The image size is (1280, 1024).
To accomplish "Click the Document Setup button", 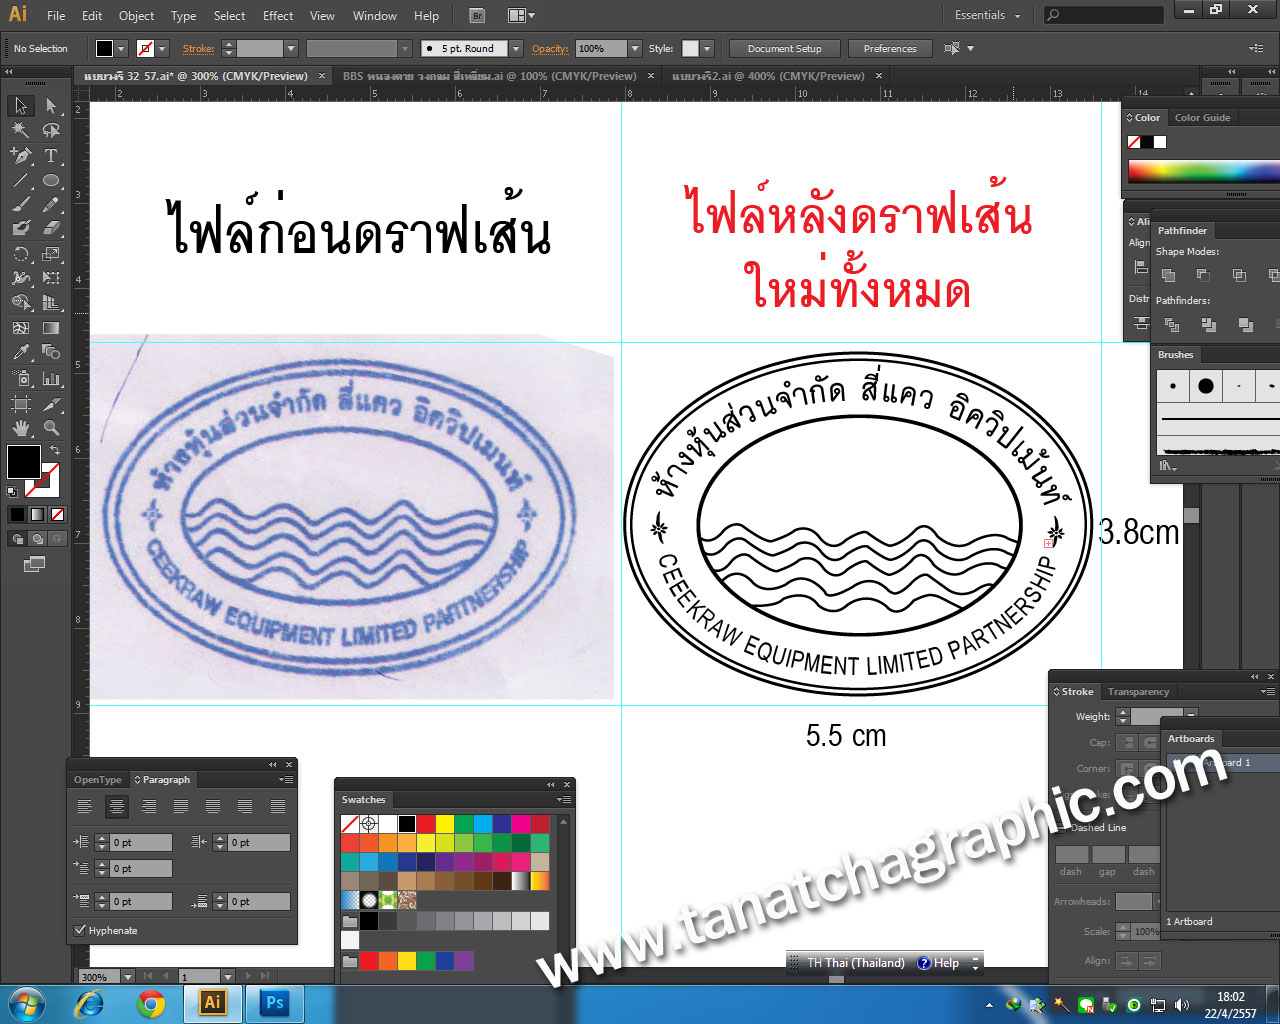I will (x=785, y=48).
